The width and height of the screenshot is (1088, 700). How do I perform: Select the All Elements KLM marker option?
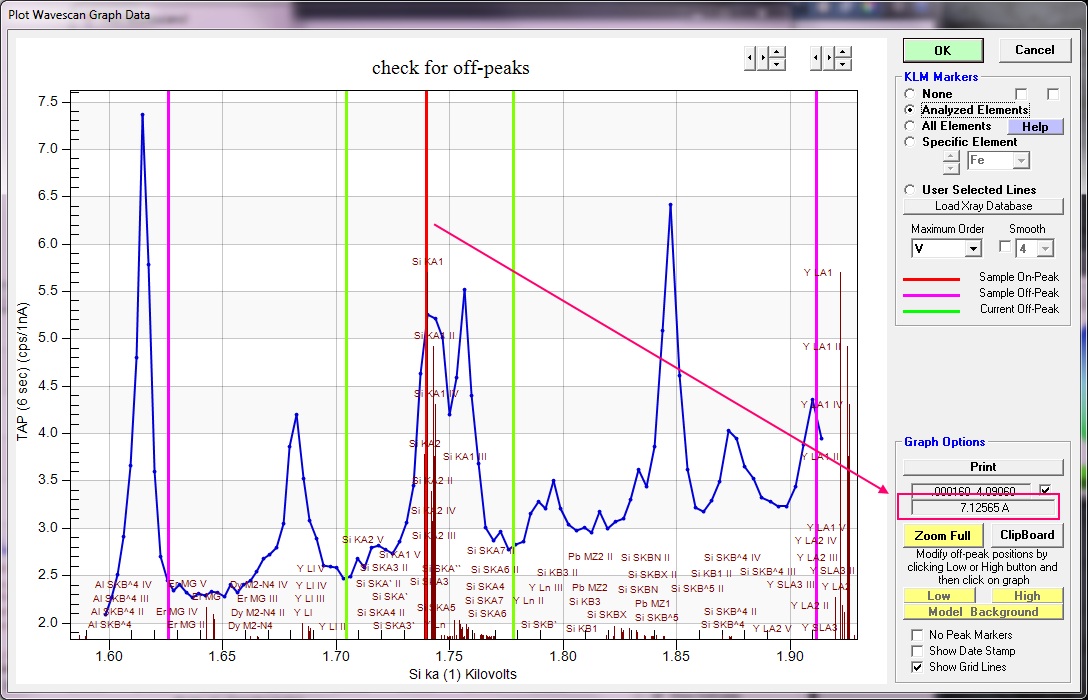(x=910, y=126)
